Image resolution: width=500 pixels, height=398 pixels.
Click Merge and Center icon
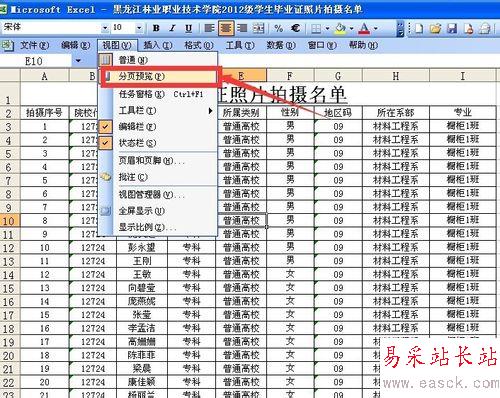tap(259, 28)
